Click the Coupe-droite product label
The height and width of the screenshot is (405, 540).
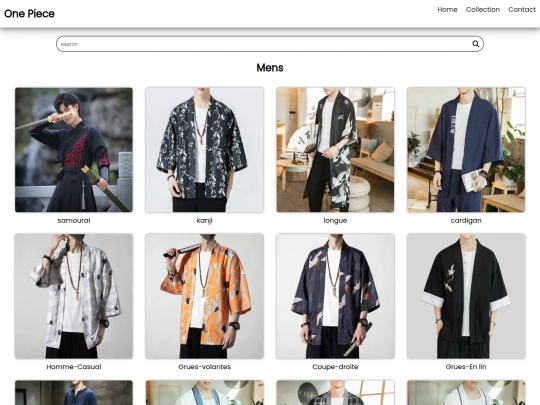335,367
